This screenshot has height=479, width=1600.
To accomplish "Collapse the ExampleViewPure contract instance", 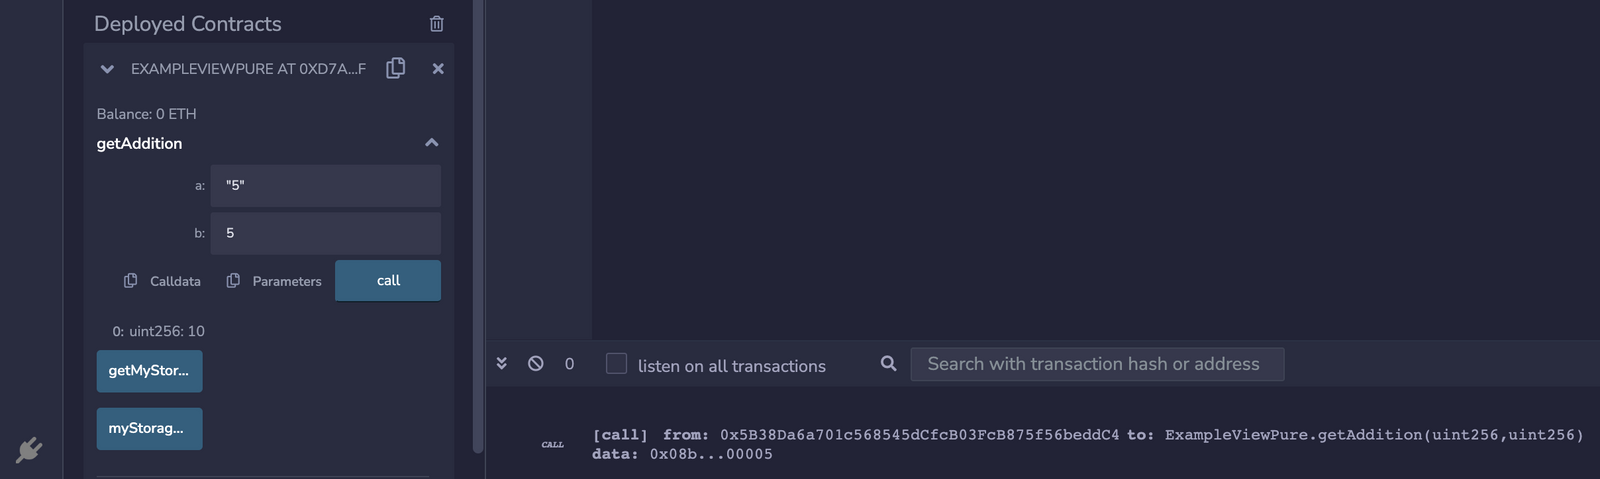I will 107,69.
